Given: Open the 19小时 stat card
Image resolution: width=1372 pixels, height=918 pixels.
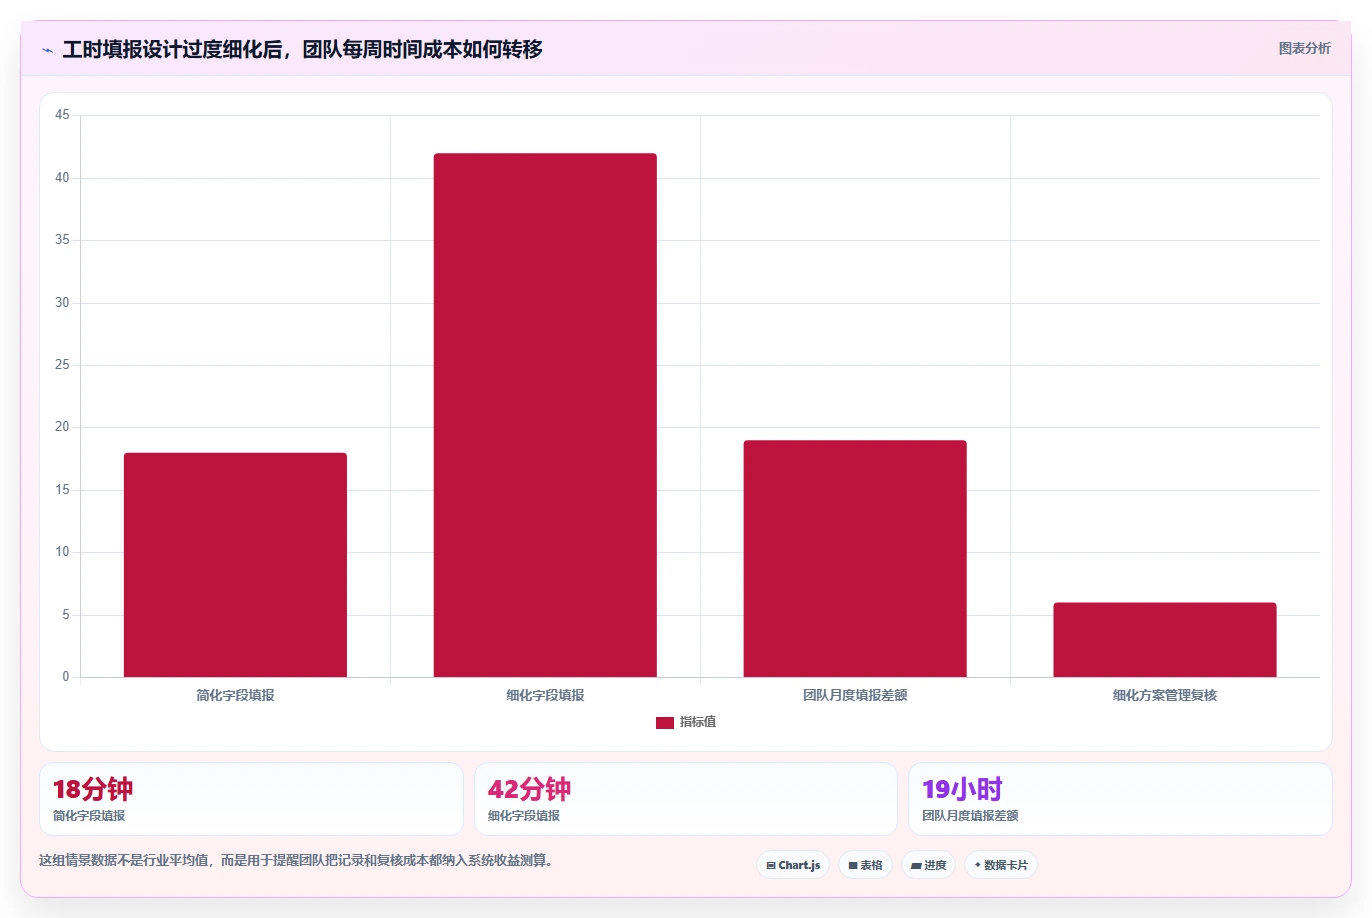Looking at the screenshot, I should pos(1120,799).
